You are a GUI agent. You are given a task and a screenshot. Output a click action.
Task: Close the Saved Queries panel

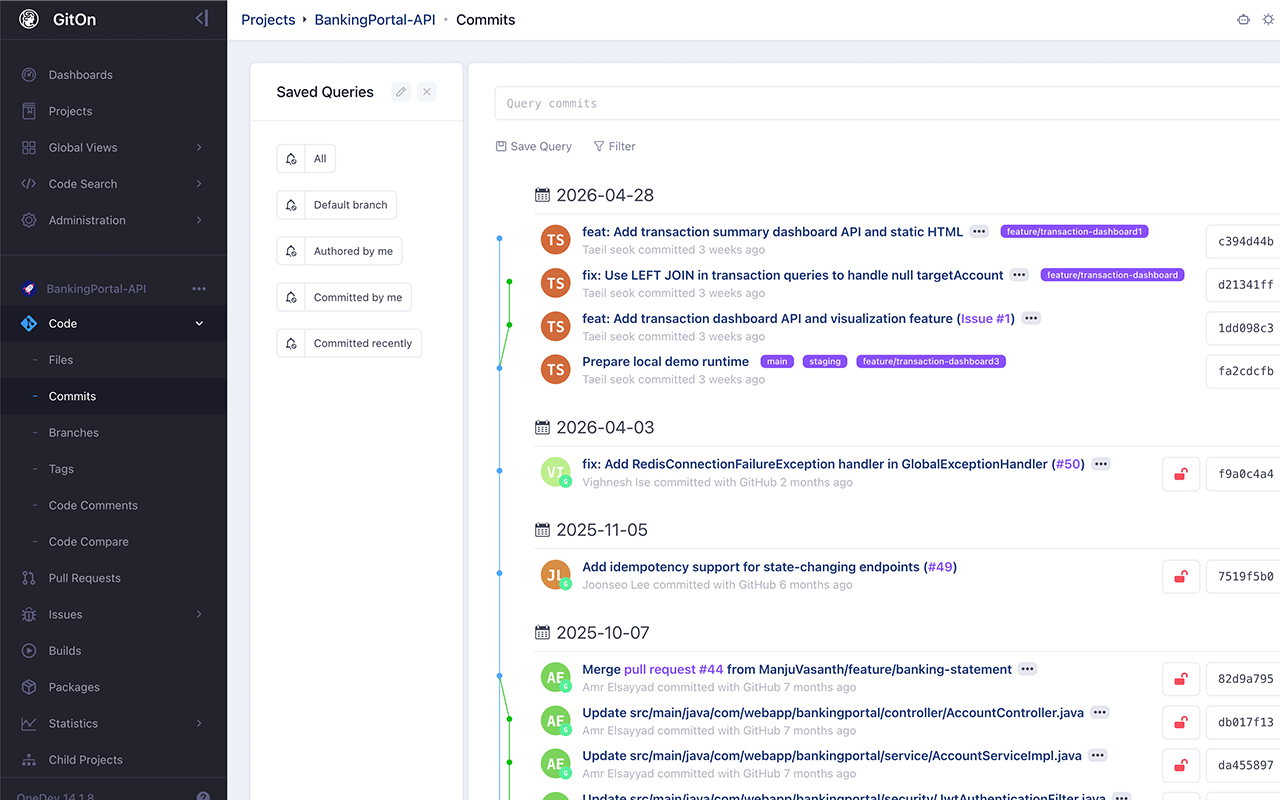tap(427, 92)
